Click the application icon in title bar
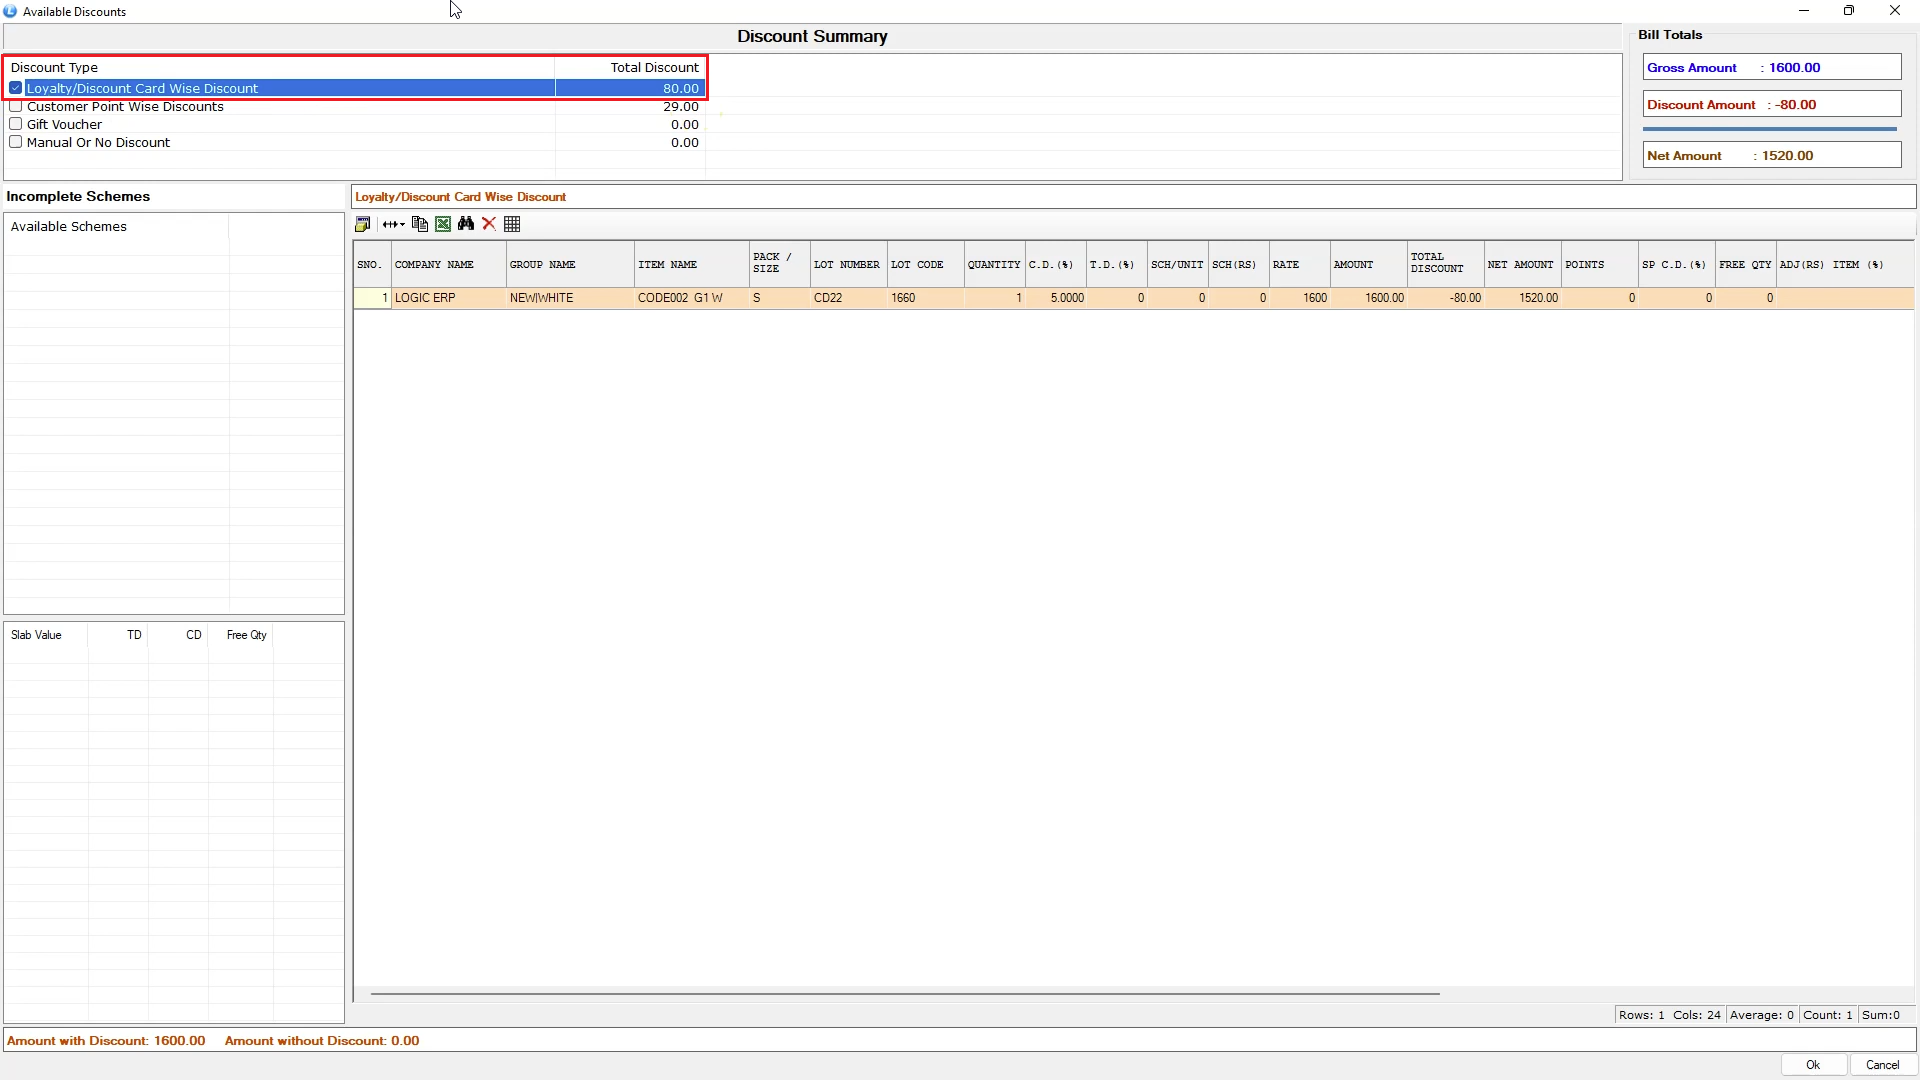The image size is (1920, 1080). [x=11, y=11]
